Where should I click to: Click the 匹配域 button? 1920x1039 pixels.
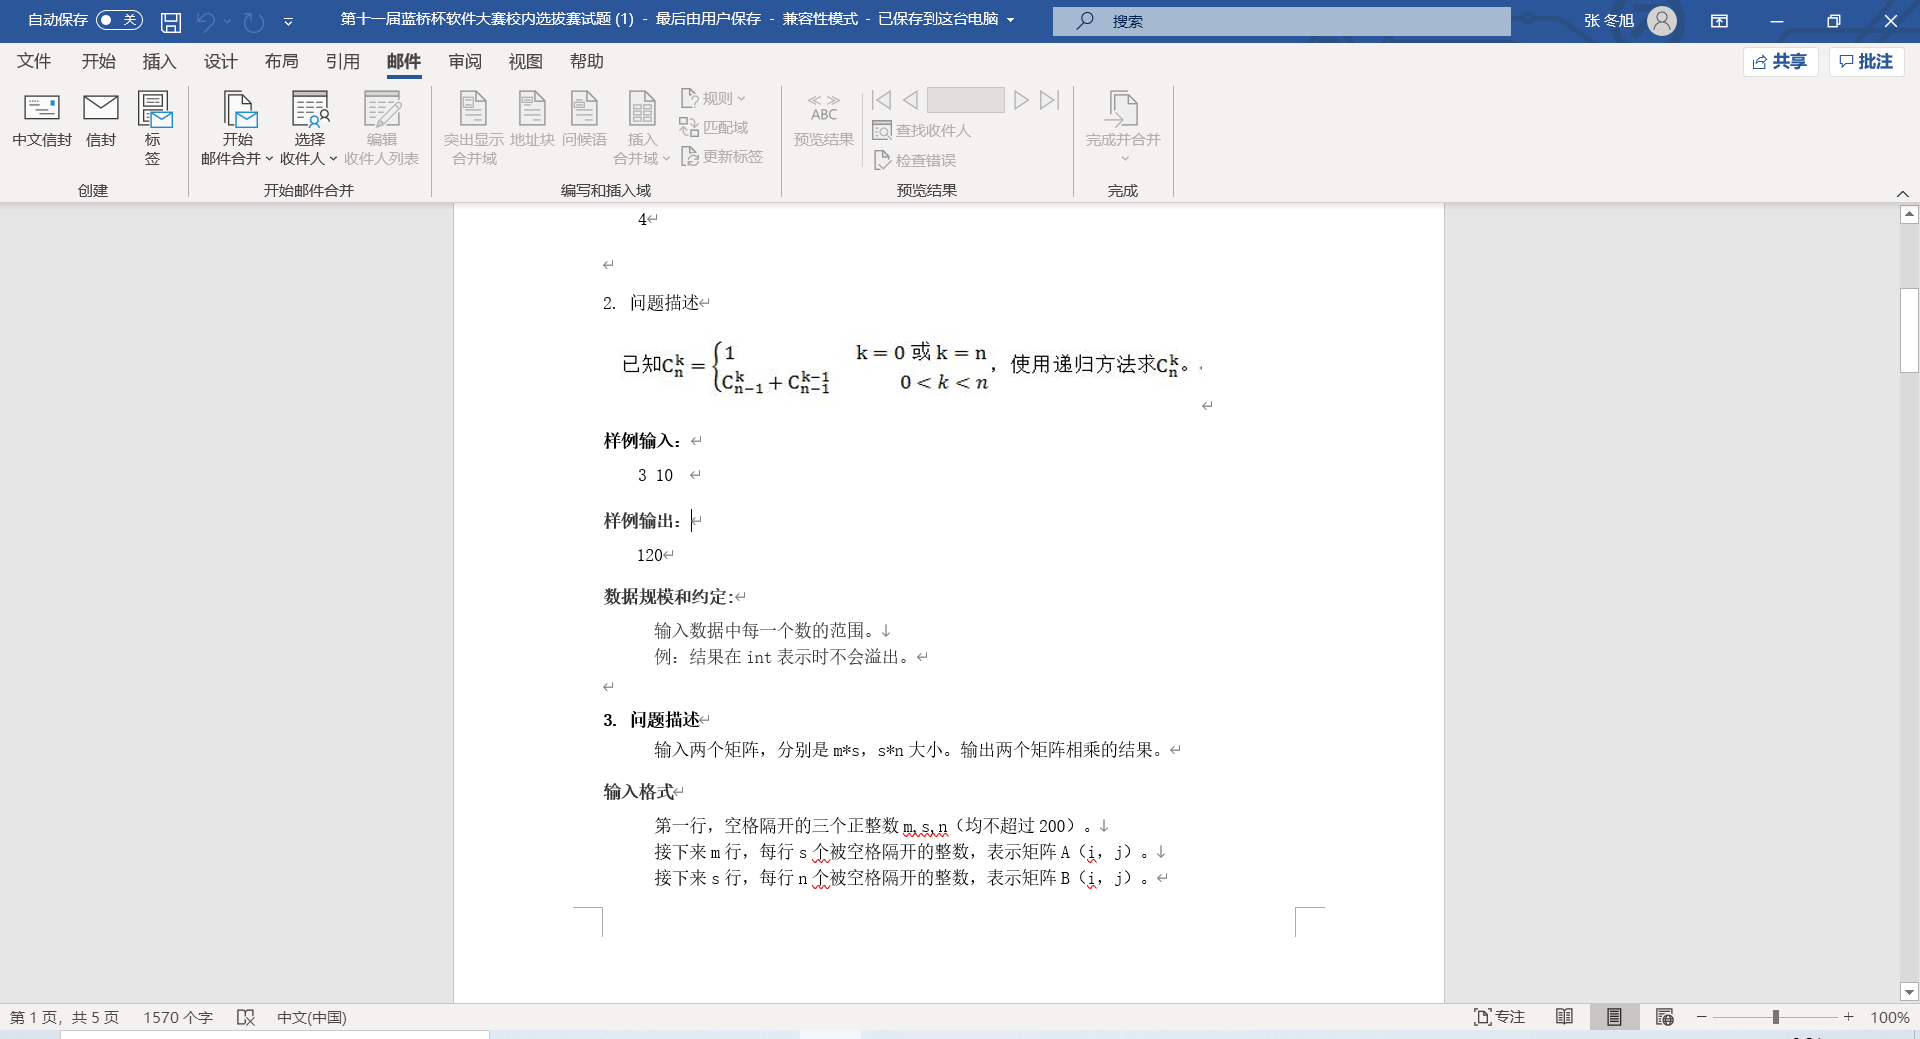point(713,127)
